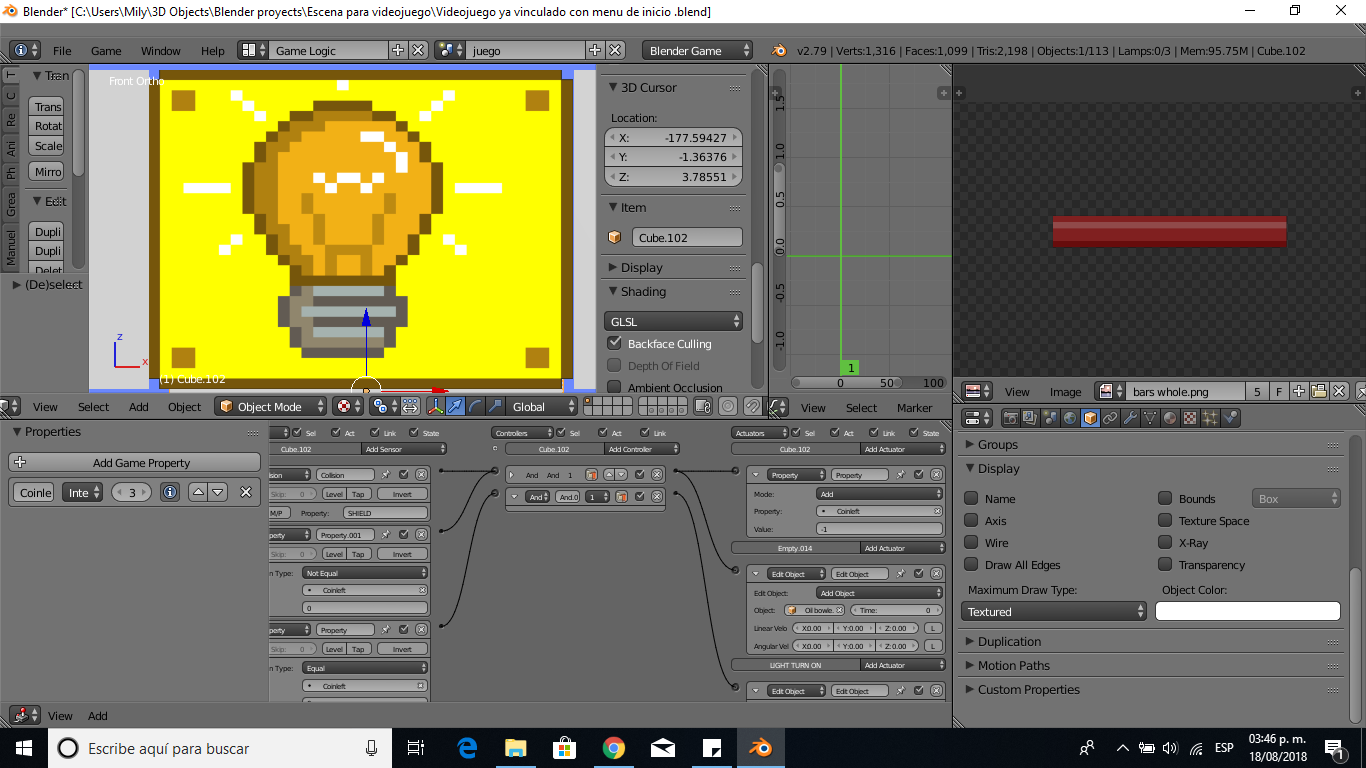Screen dimensions: 1366x768
Task: Enable the Axis display checkbox
Action: 971,520
